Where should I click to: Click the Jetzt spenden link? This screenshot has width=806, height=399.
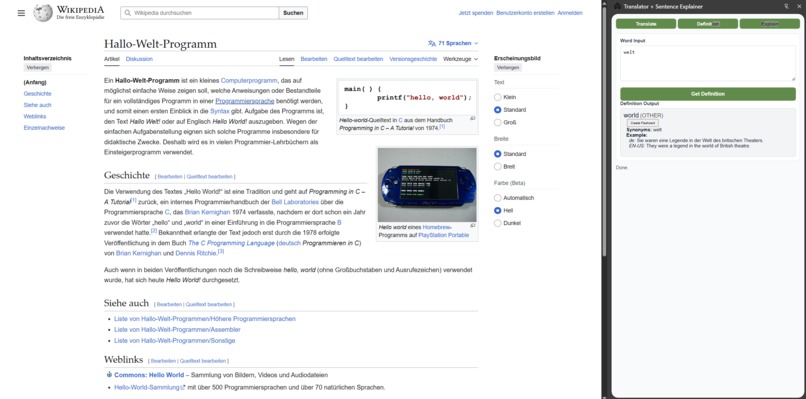[x=476, y=13]
